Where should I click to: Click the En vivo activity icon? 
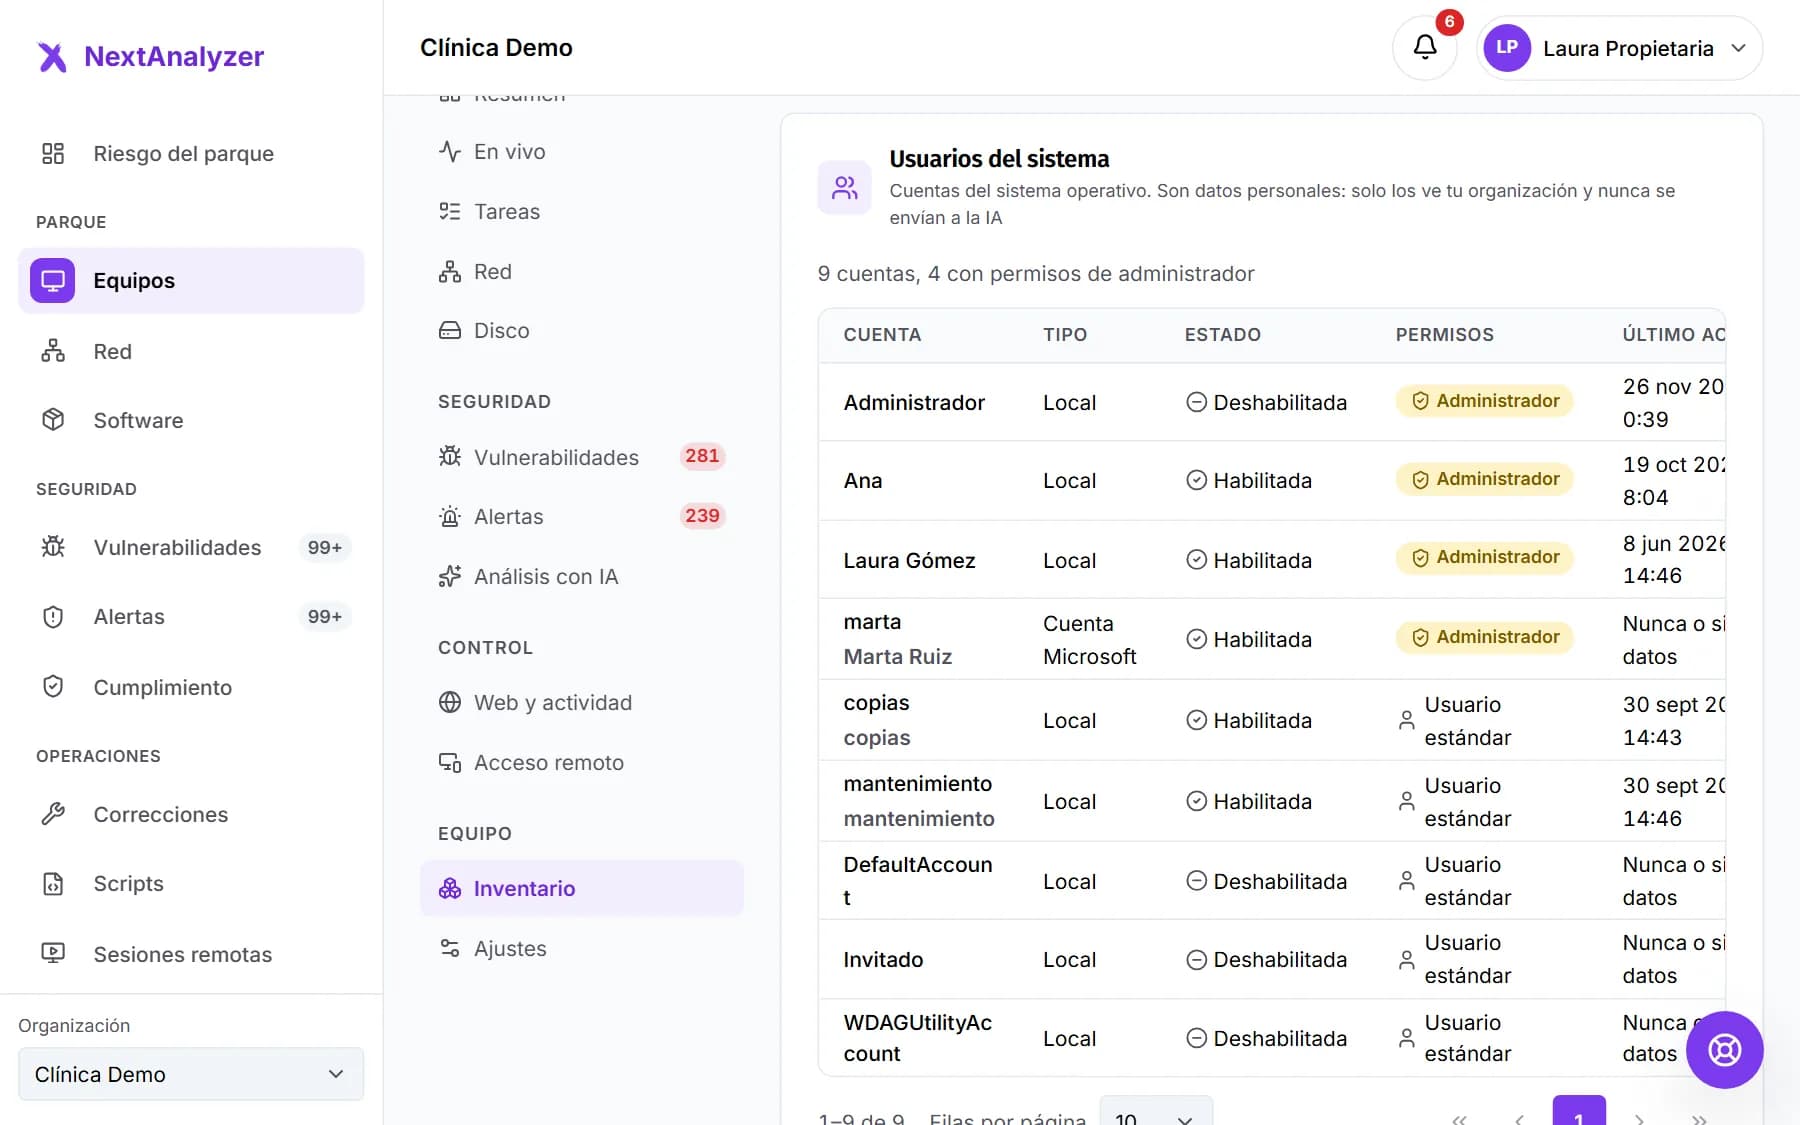pos(450,152)
